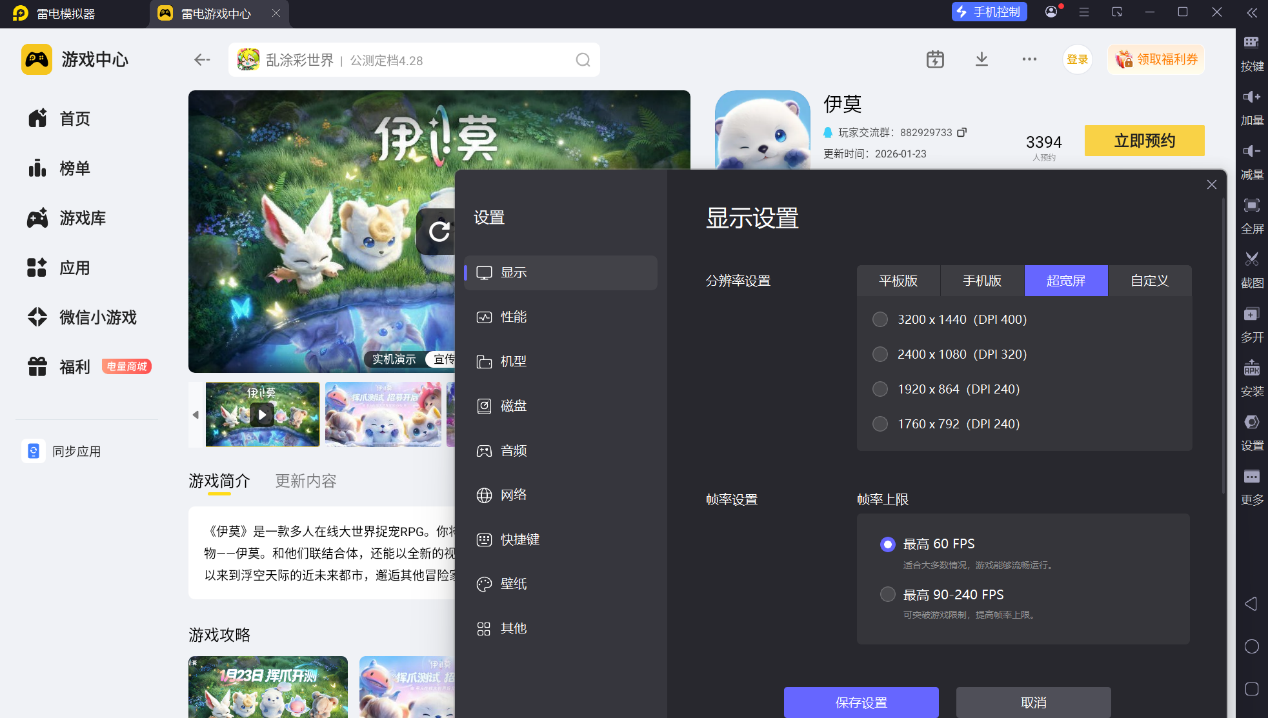Viewport: 1268px width, 718px height.
Task: Open 性能 settings category
Action: 561,317
